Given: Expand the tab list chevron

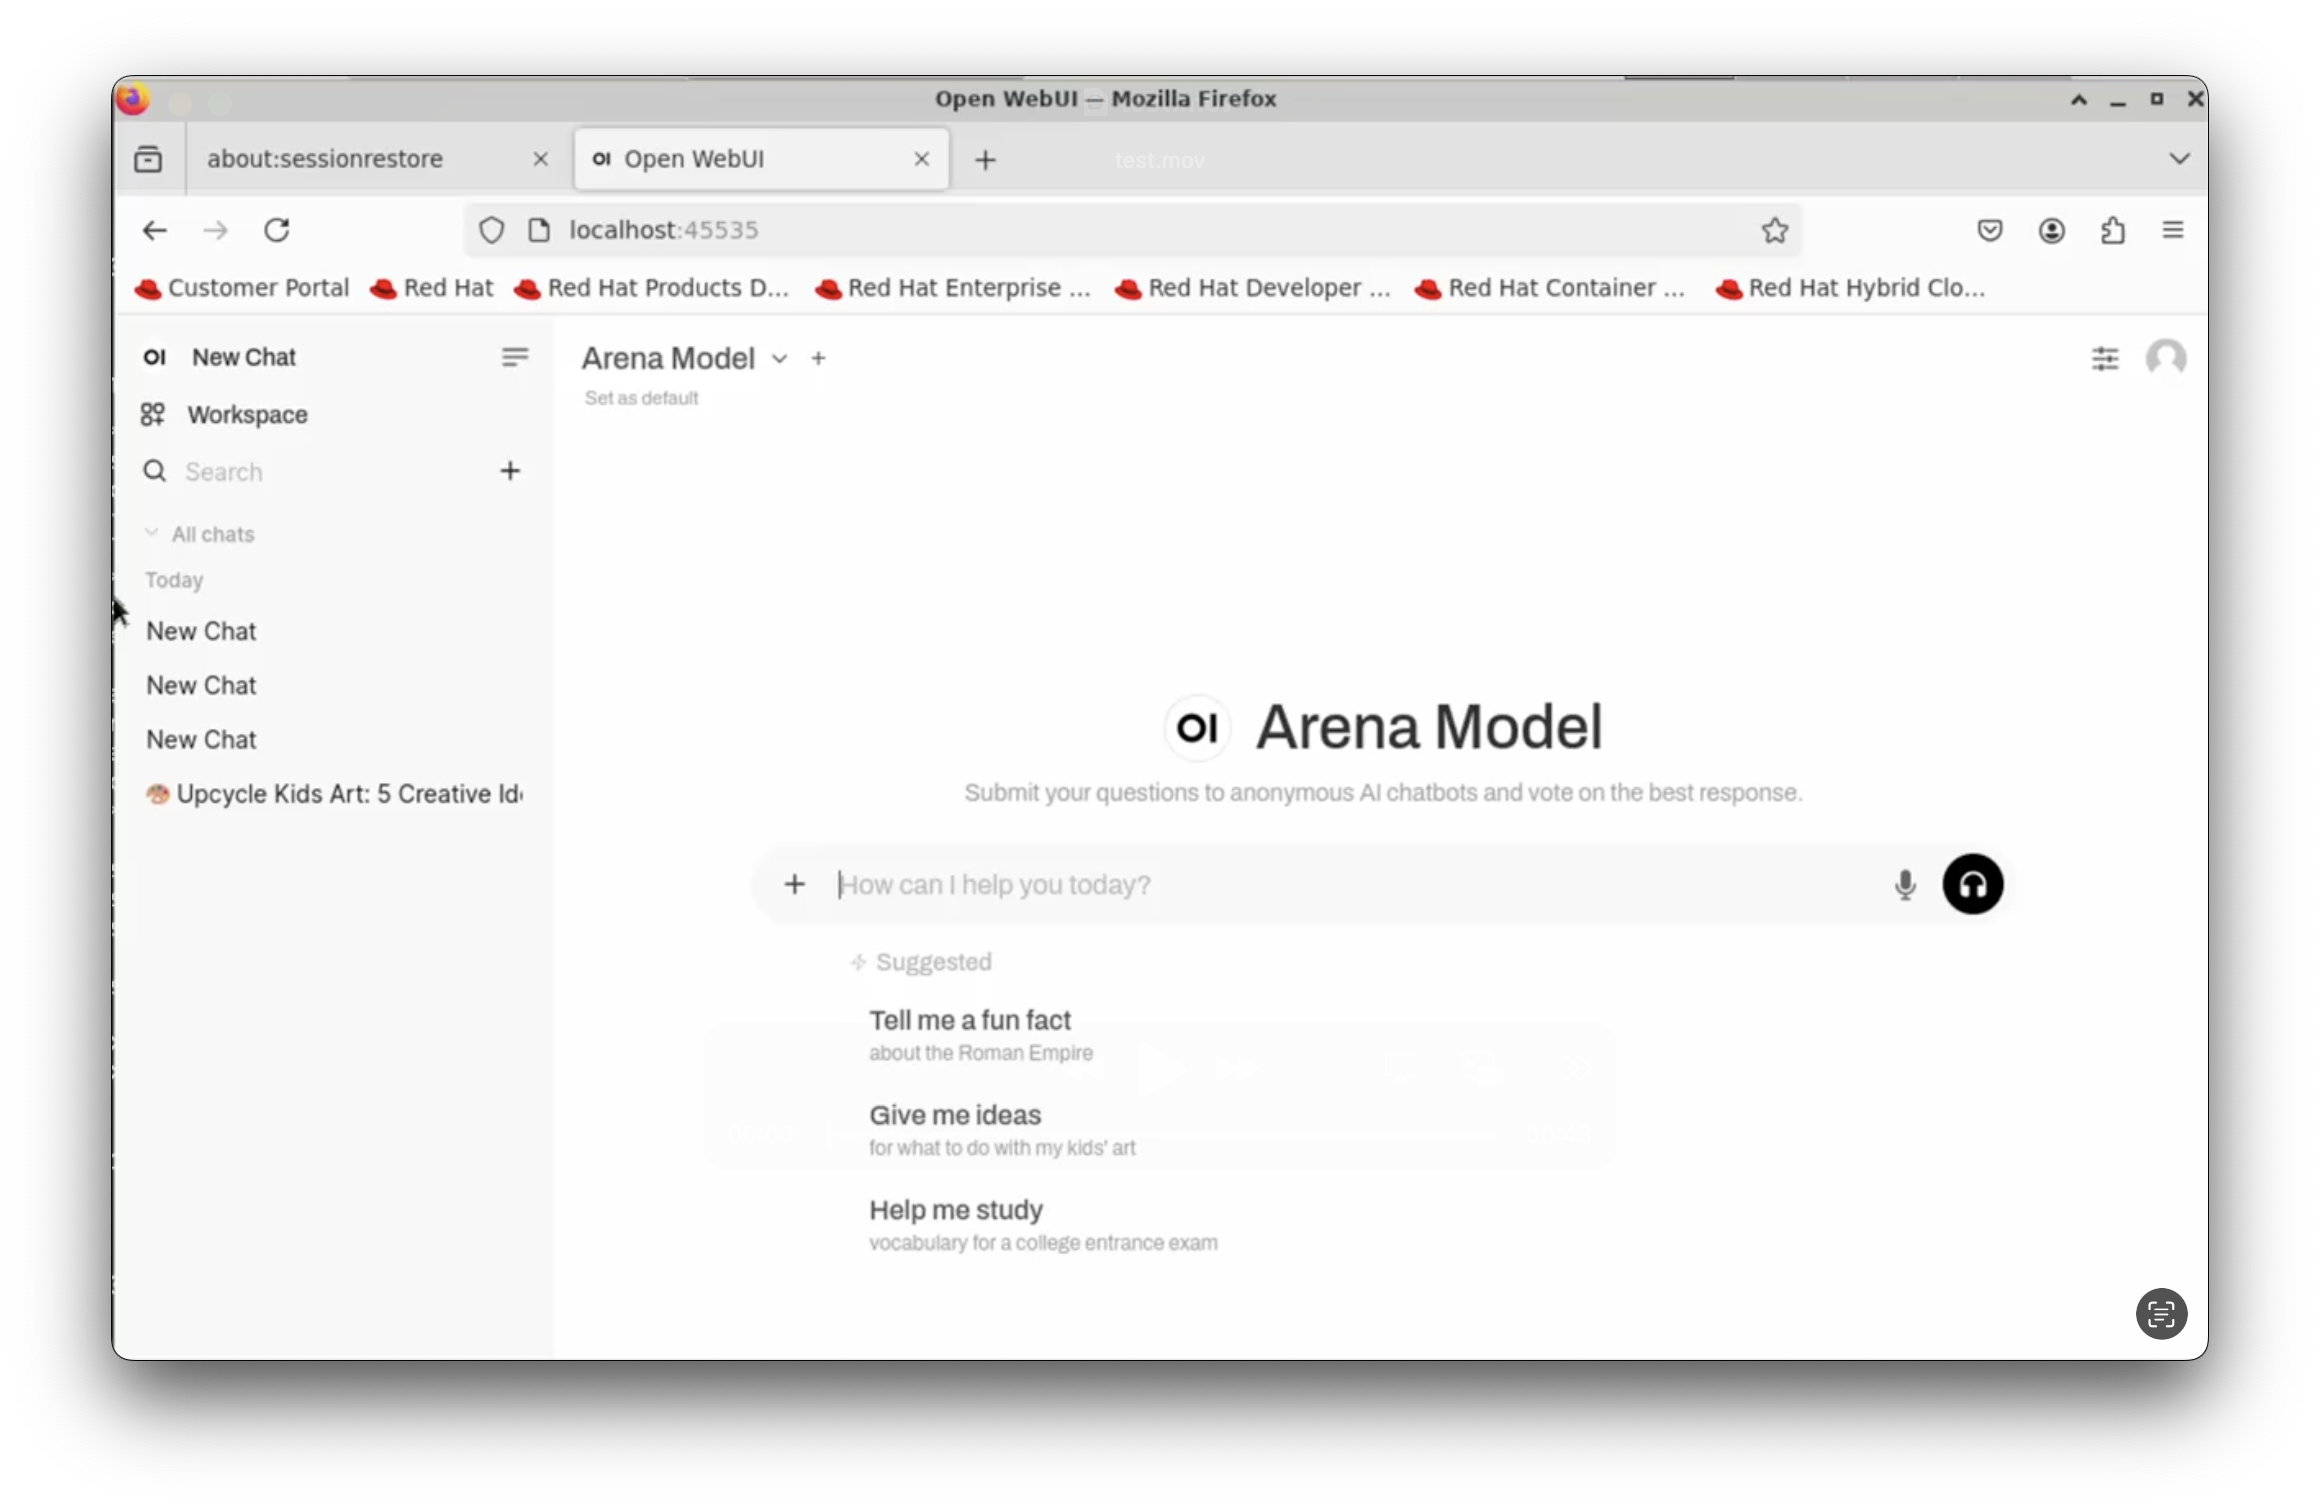Looking at the screenshot, I should [2180, 158].
